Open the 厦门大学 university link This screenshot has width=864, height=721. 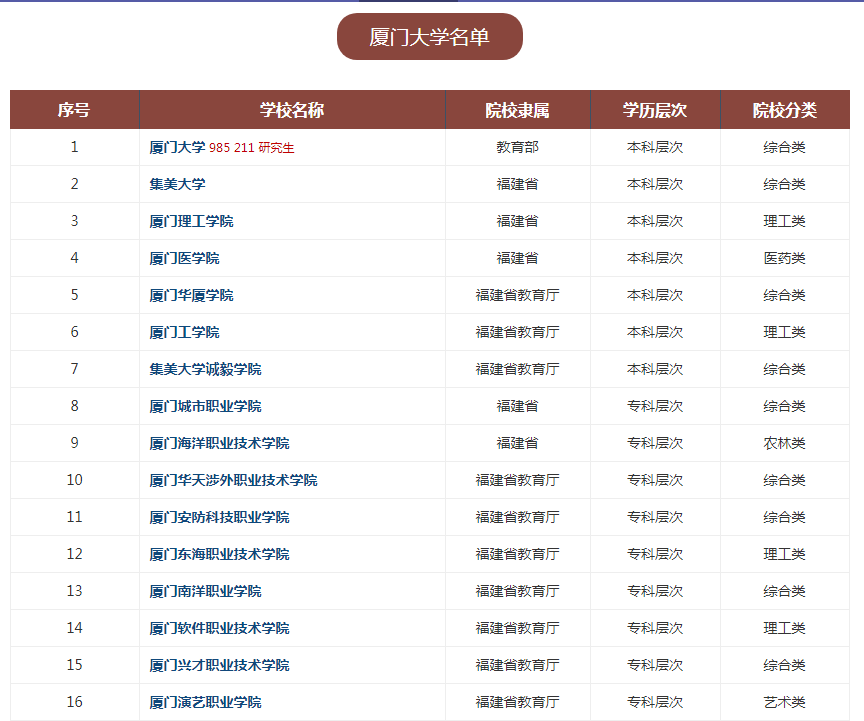(x=177, y=146)
